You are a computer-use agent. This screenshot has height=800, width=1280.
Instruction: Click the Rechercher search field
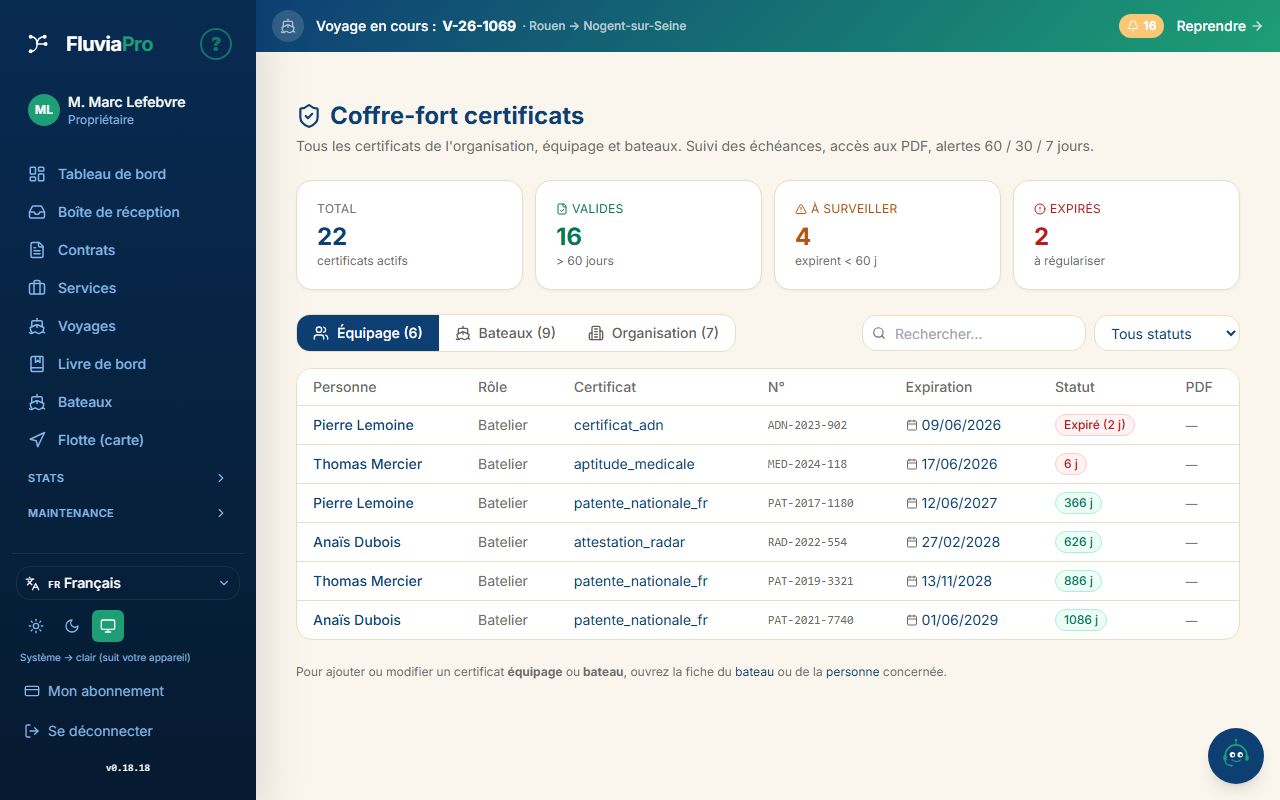tap(974, 333)
